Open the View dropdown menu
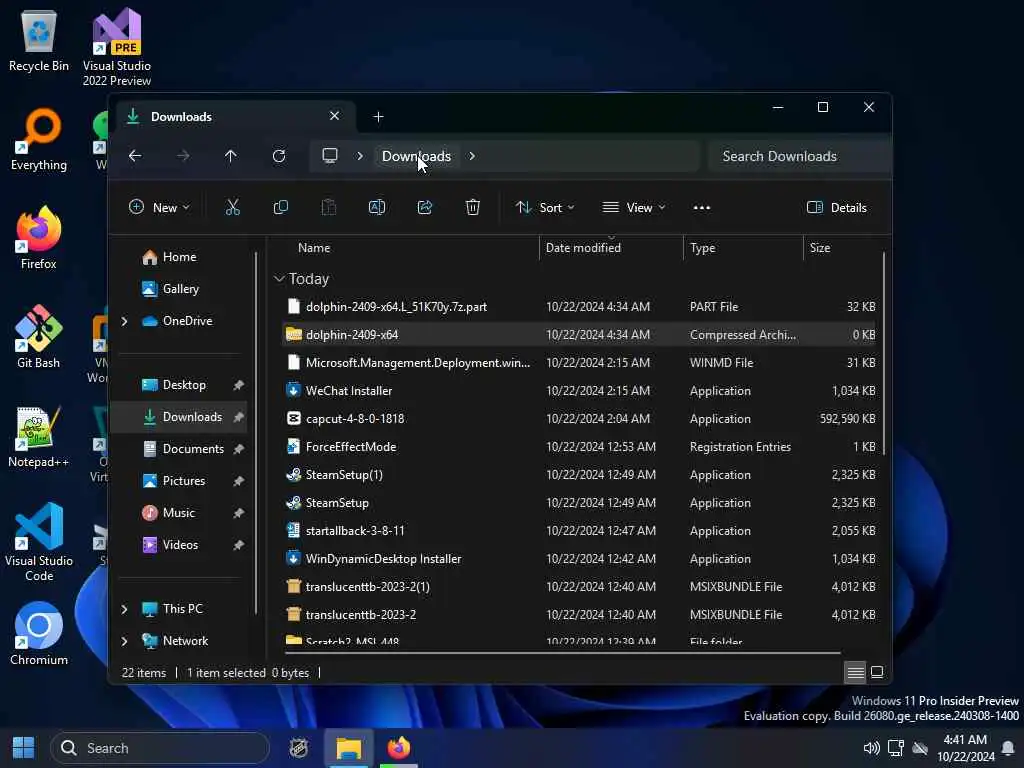The width and height of the screenshot is (1024, 768). pos(633,208)
